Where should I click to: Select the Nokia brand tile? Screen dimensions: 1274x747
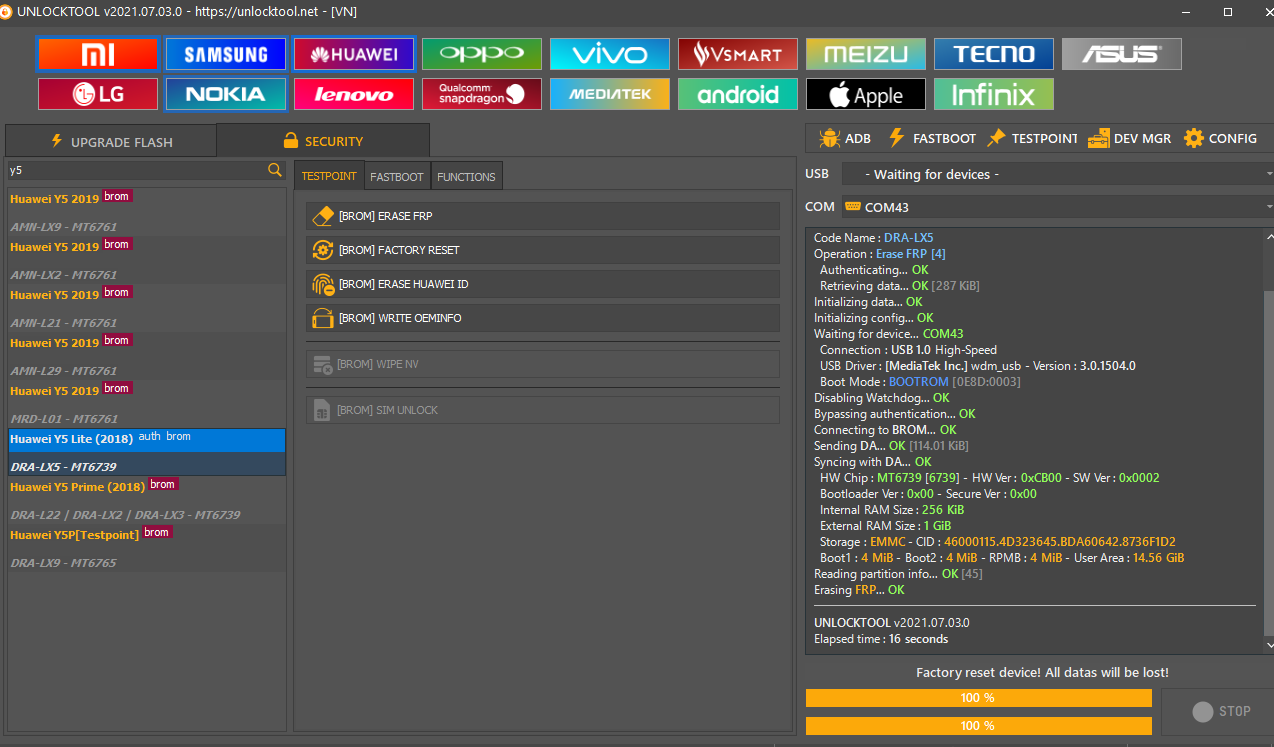(226, 94)
